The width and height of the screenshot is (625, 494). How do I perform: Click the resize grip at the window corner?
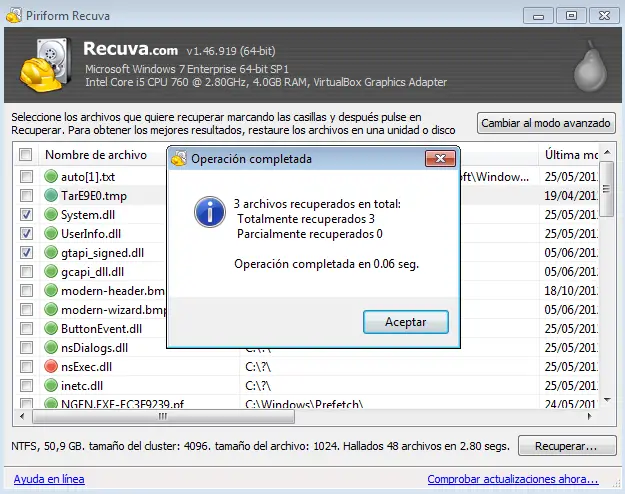[x=616, y=484]
